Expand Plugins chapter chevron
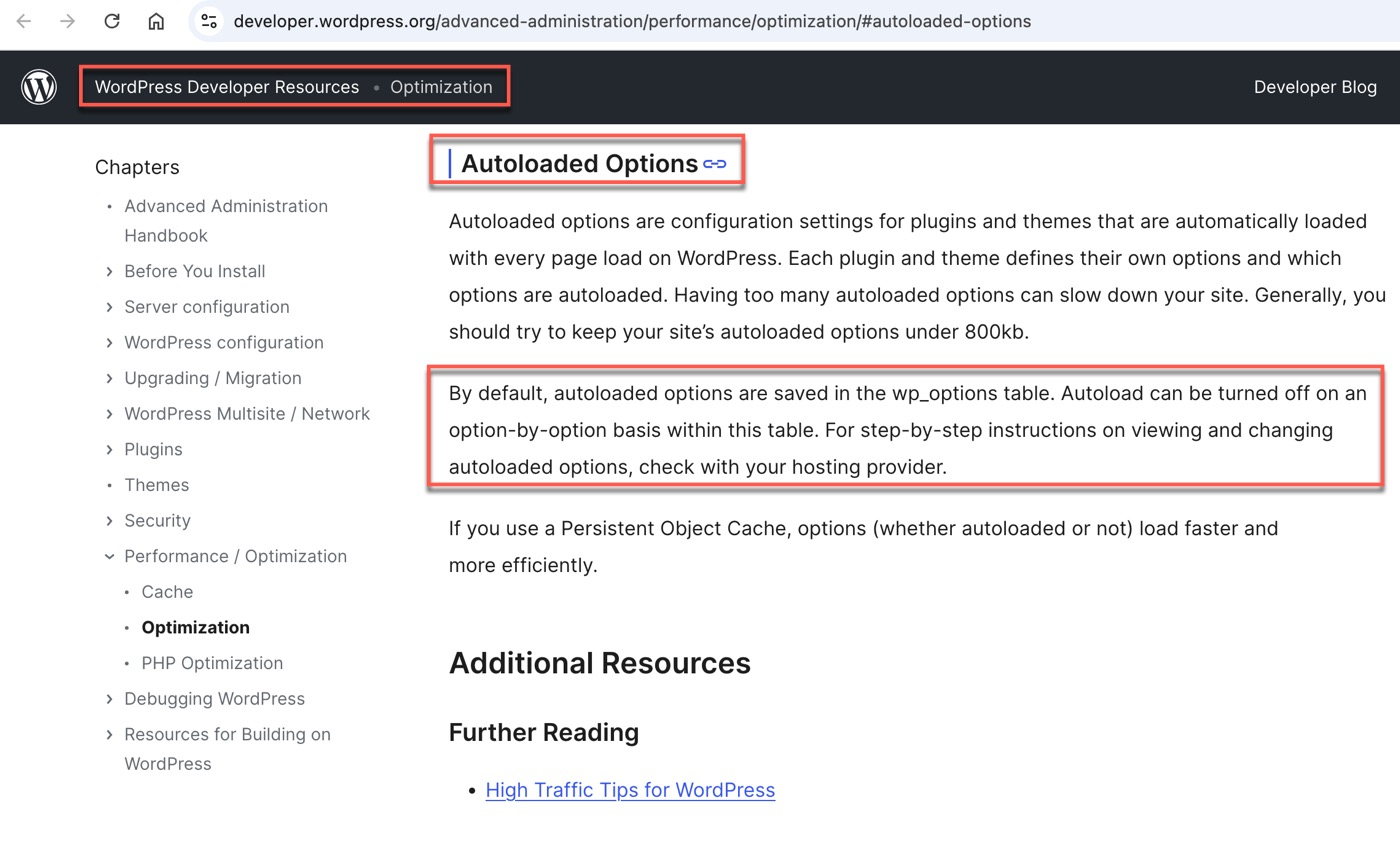1400x848 pixels. click(109, 450)
